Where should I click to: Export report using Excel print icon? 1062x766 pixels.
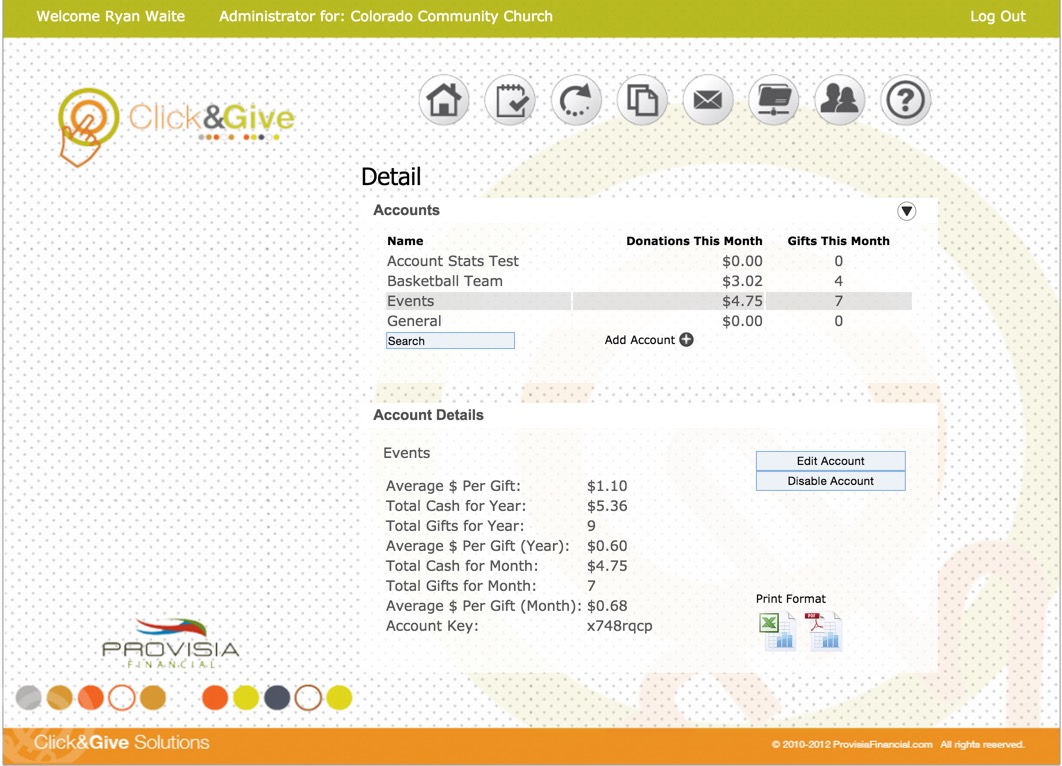tap(777, 631)
